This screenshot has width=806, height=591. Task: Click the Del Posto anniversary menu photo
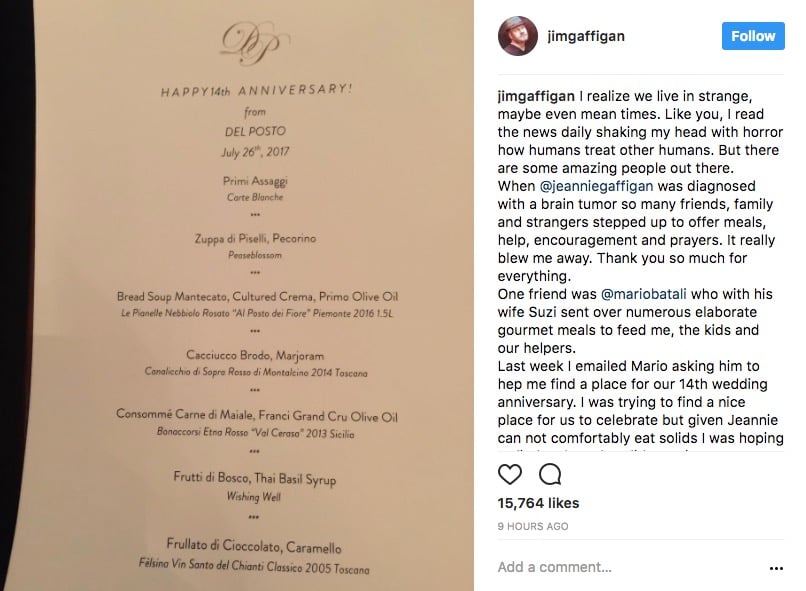point(237,296)
